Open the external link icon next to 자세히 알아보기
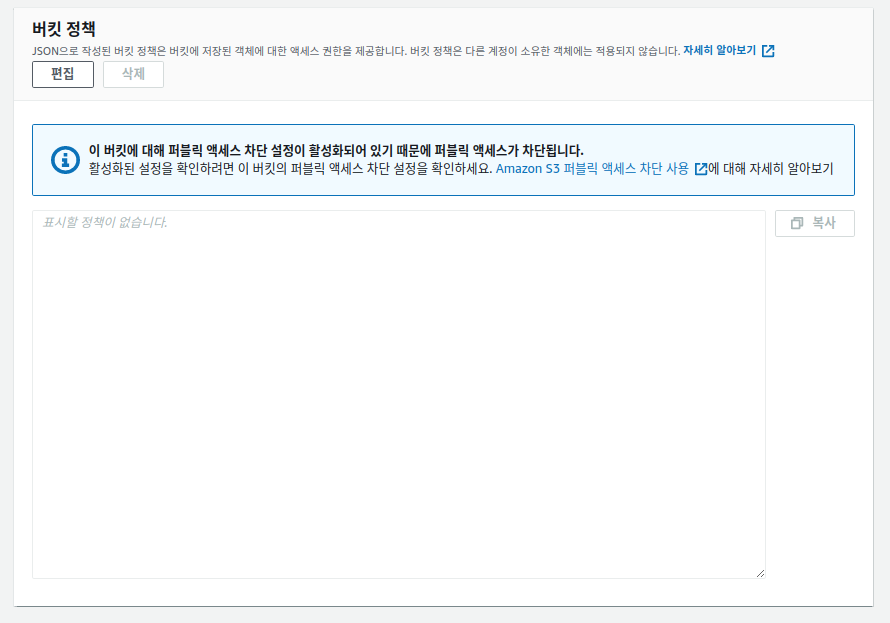The width and height of the screenshot is (890, 623). pyautogui.click(x=768, y=51)
